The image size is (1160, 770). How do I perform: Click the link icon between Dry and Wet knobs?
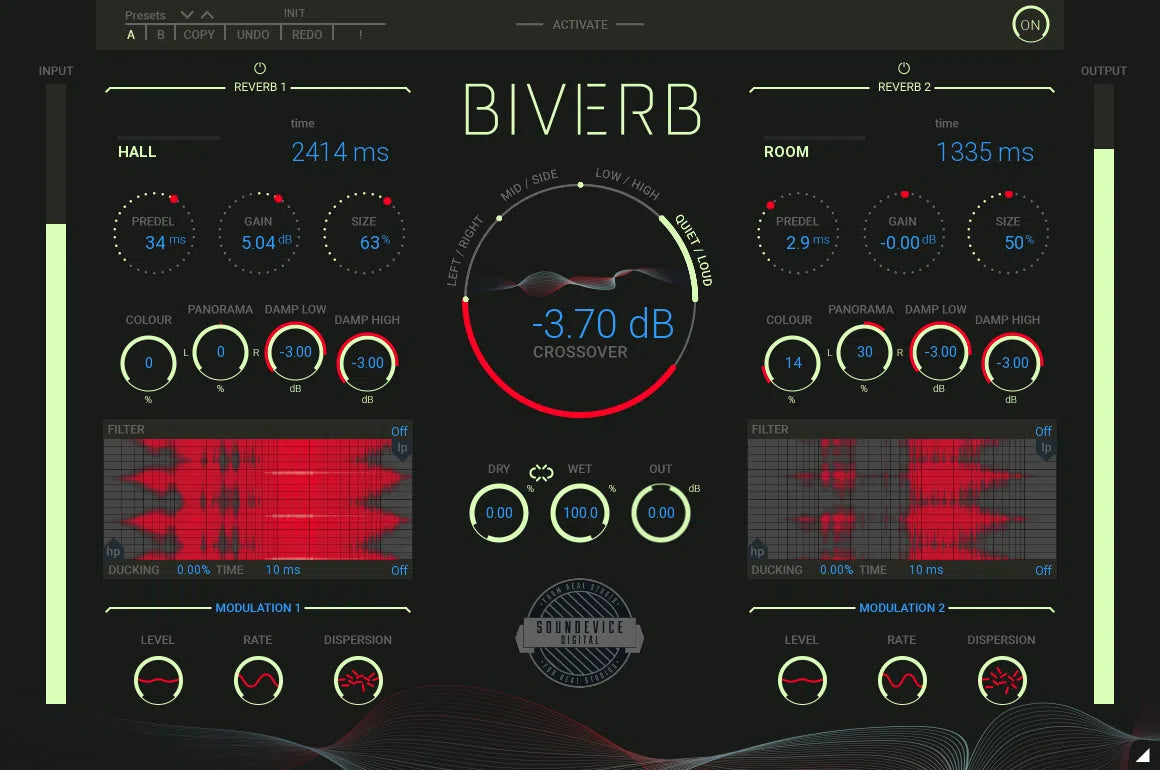click(540, 474)
